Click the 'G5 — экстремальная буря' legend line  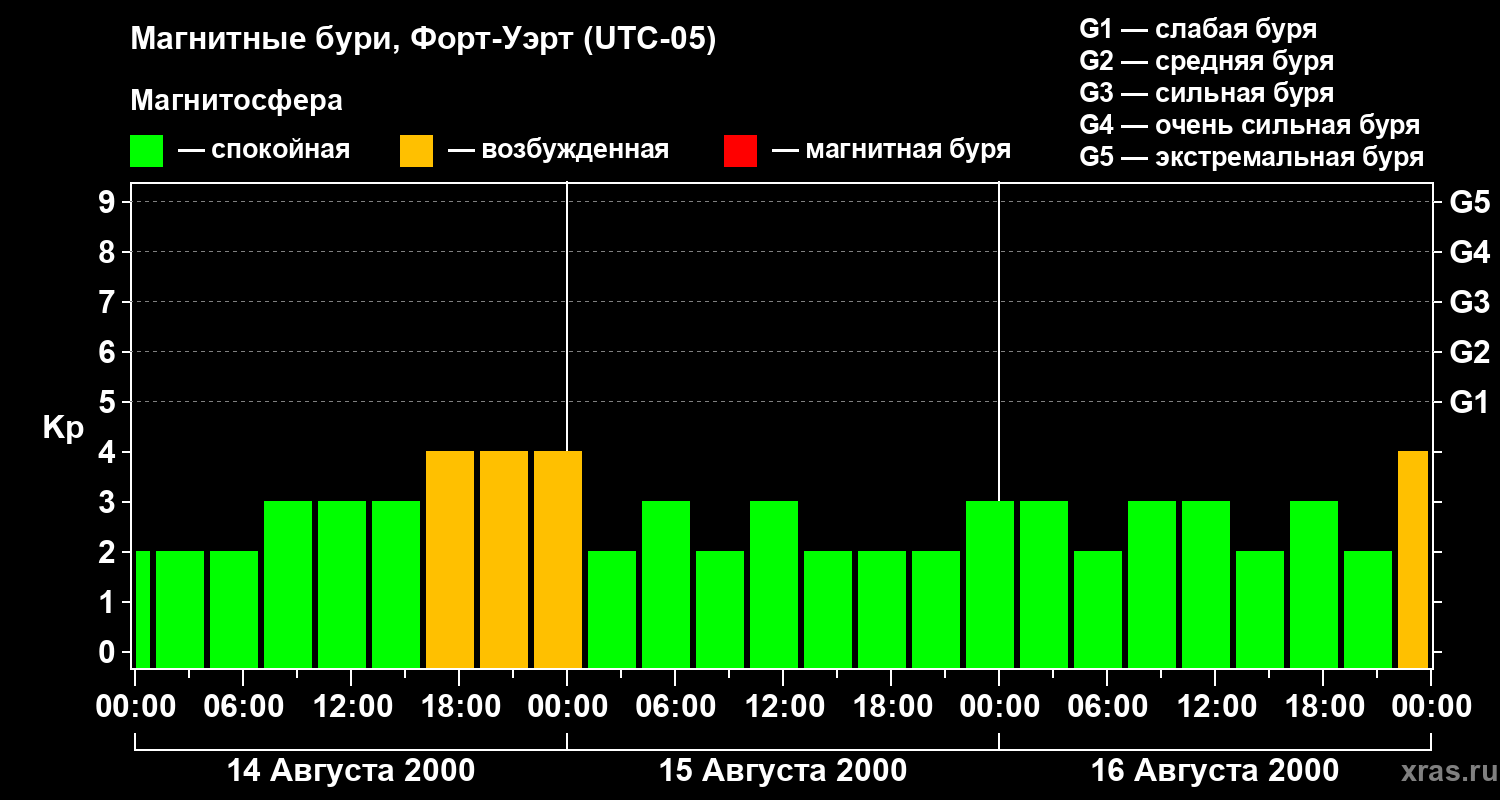coord(1252,158)
